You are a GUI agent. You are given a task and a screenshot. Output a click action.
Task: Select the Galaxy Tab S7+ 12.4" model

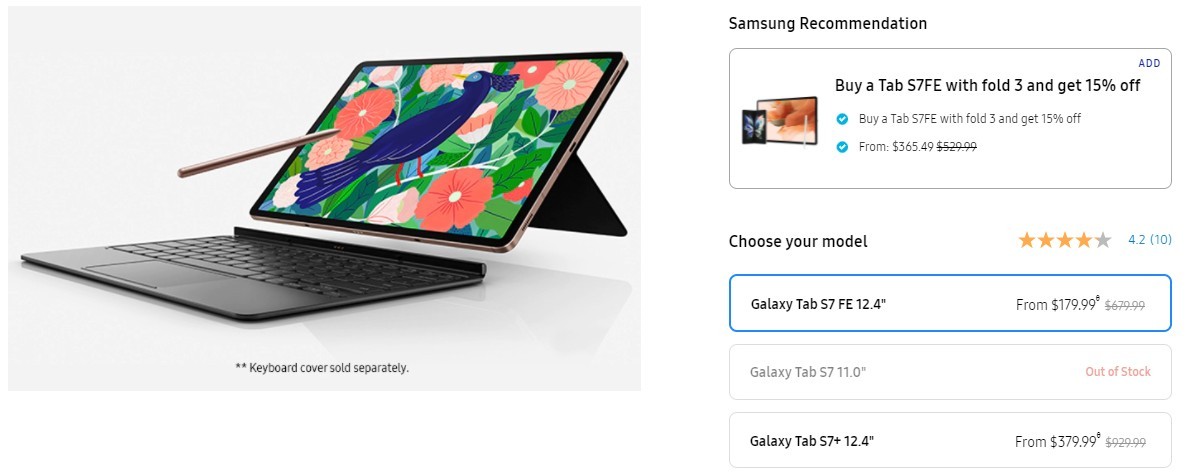tap(950, 440)
